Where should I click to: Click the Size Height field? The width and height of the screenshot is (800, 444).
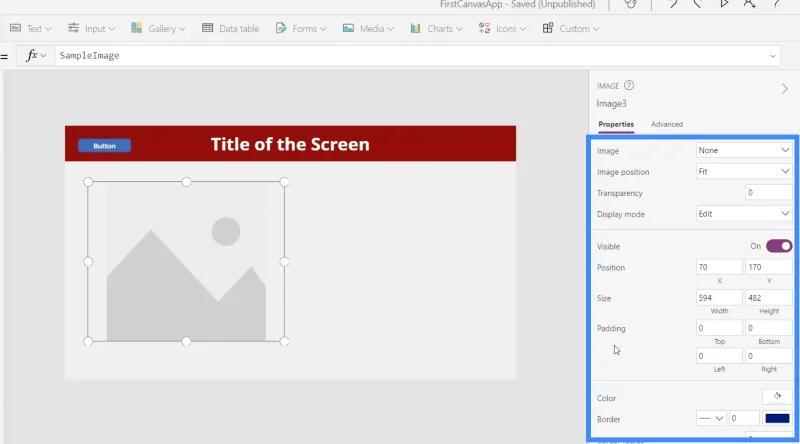click(769, 298)
